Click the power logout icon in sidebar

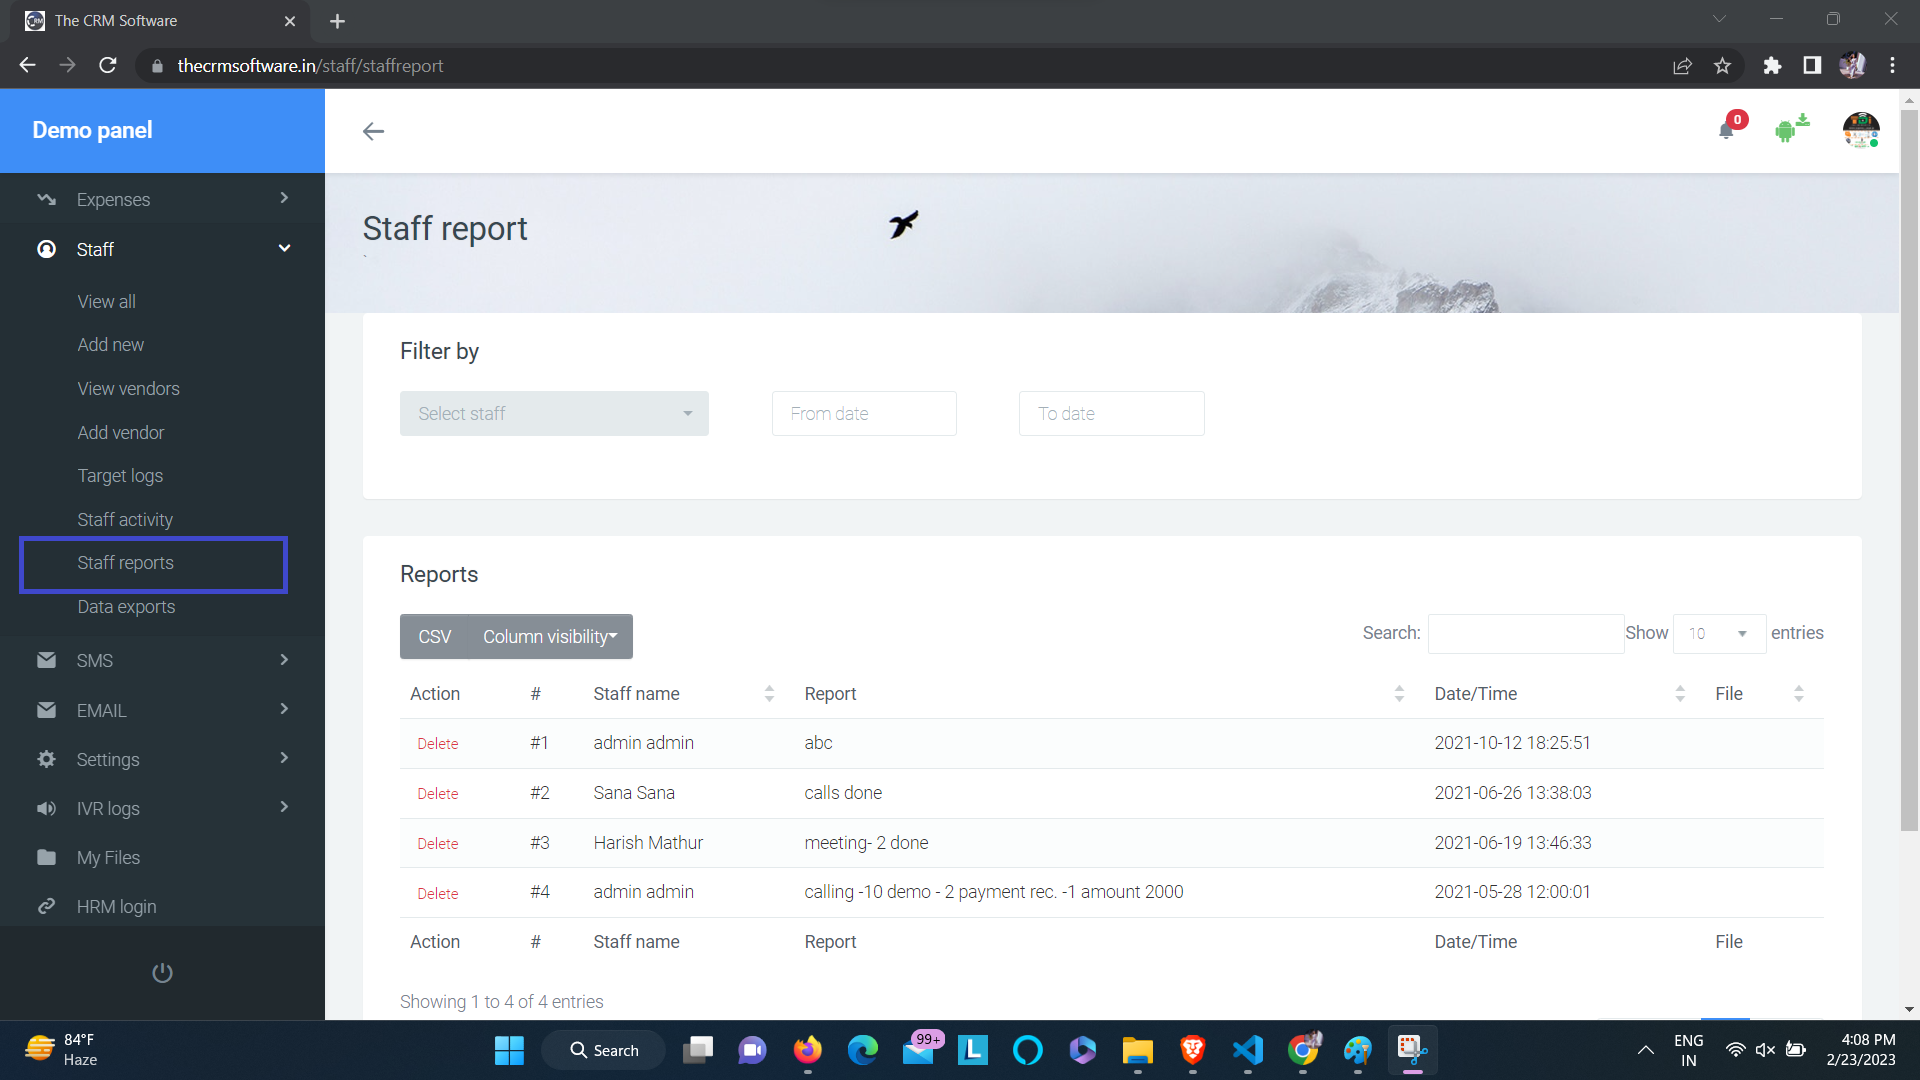(x=162, y=973)
